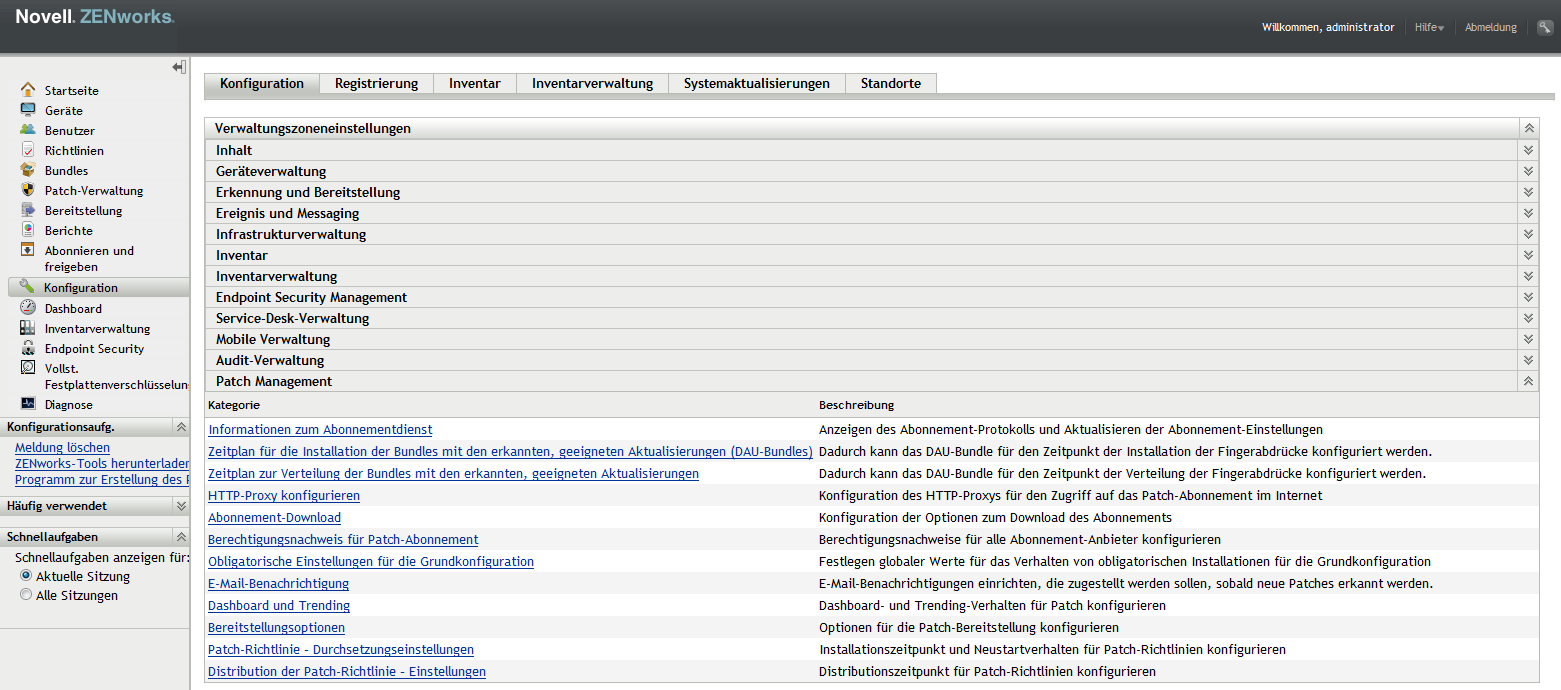Click the Novell ZENworks logo
Viewport: 1561px width, 690px height.
95,17
